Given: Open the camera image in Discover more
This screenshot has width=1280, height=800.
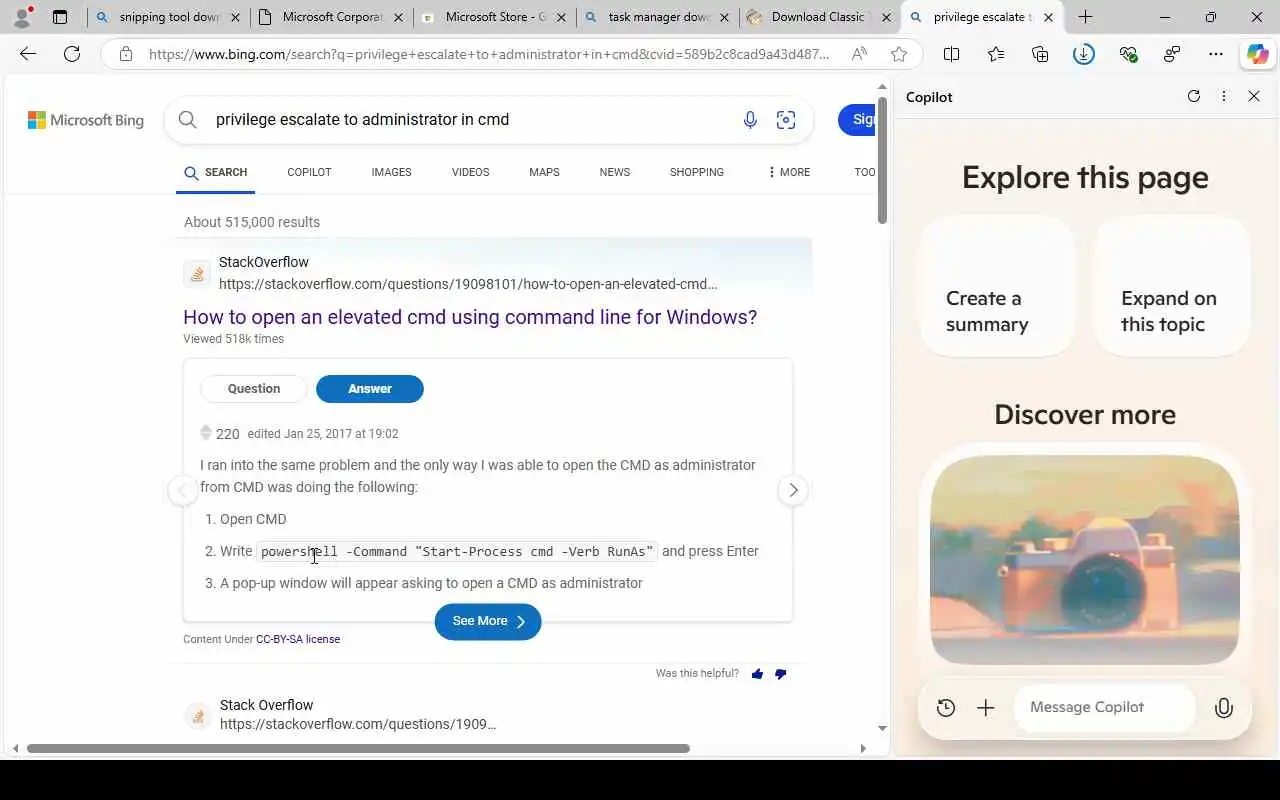Looking at the screenshot, I should click(1085, 560).
